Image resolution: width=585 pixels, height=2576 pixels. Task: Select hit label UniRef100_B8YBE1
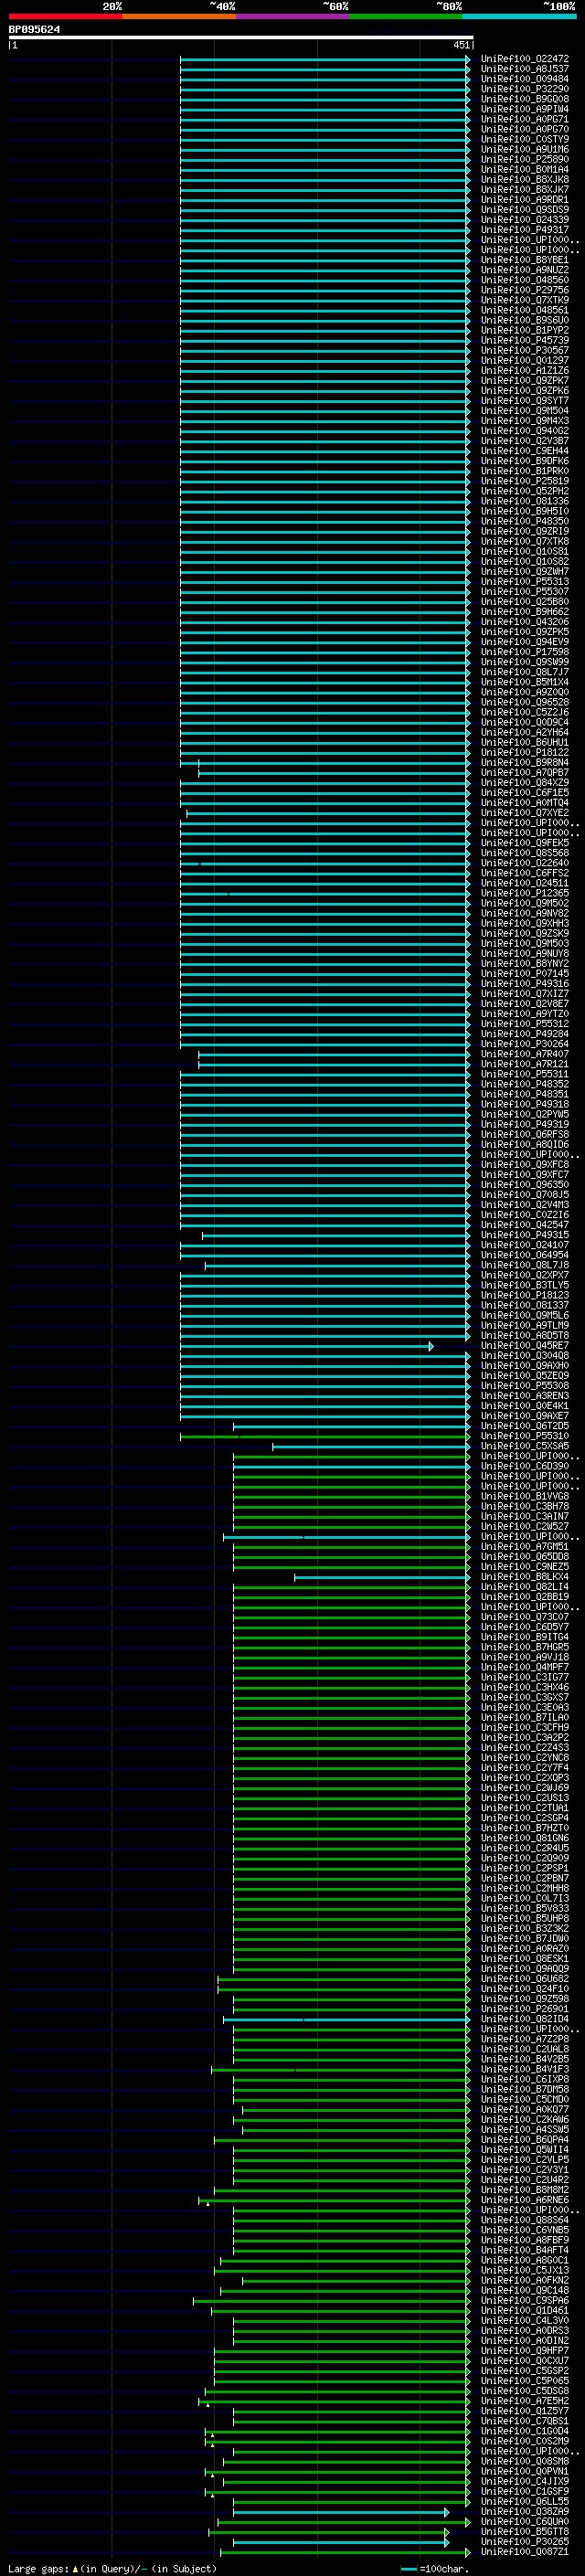525,260
